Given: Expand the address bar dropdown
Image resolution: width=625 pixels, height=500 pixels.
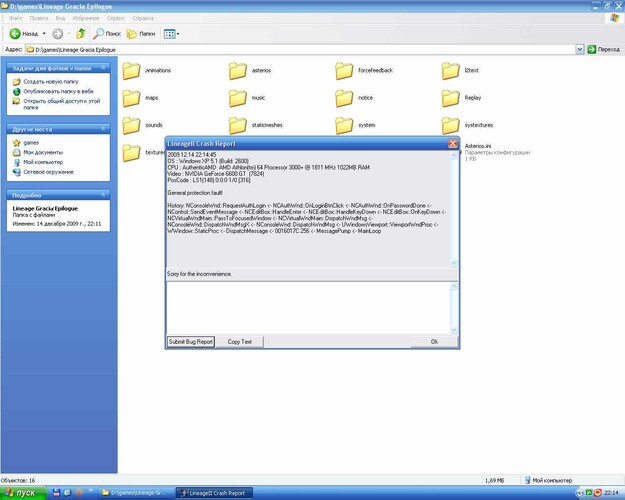Looking at the screenshot, I should click(x=580, y=49).
